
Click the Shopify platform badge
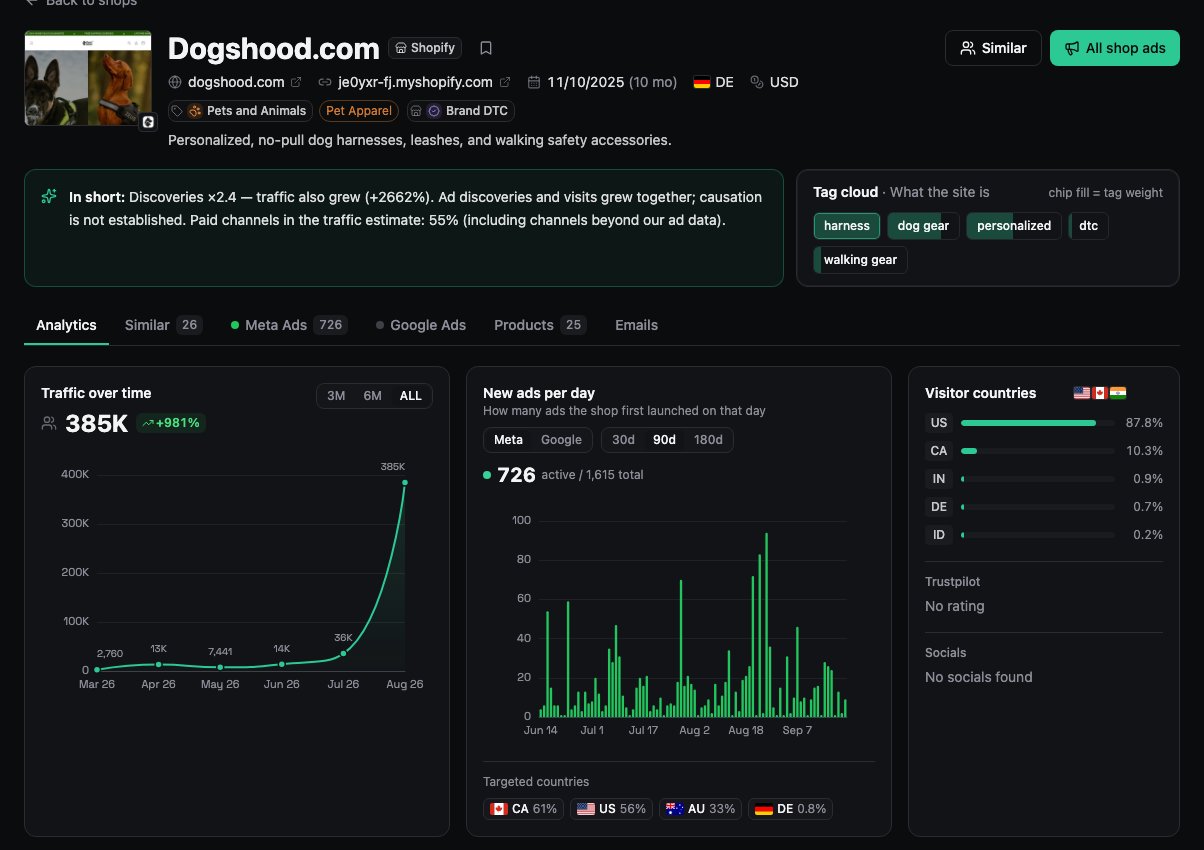pos(426,48)
